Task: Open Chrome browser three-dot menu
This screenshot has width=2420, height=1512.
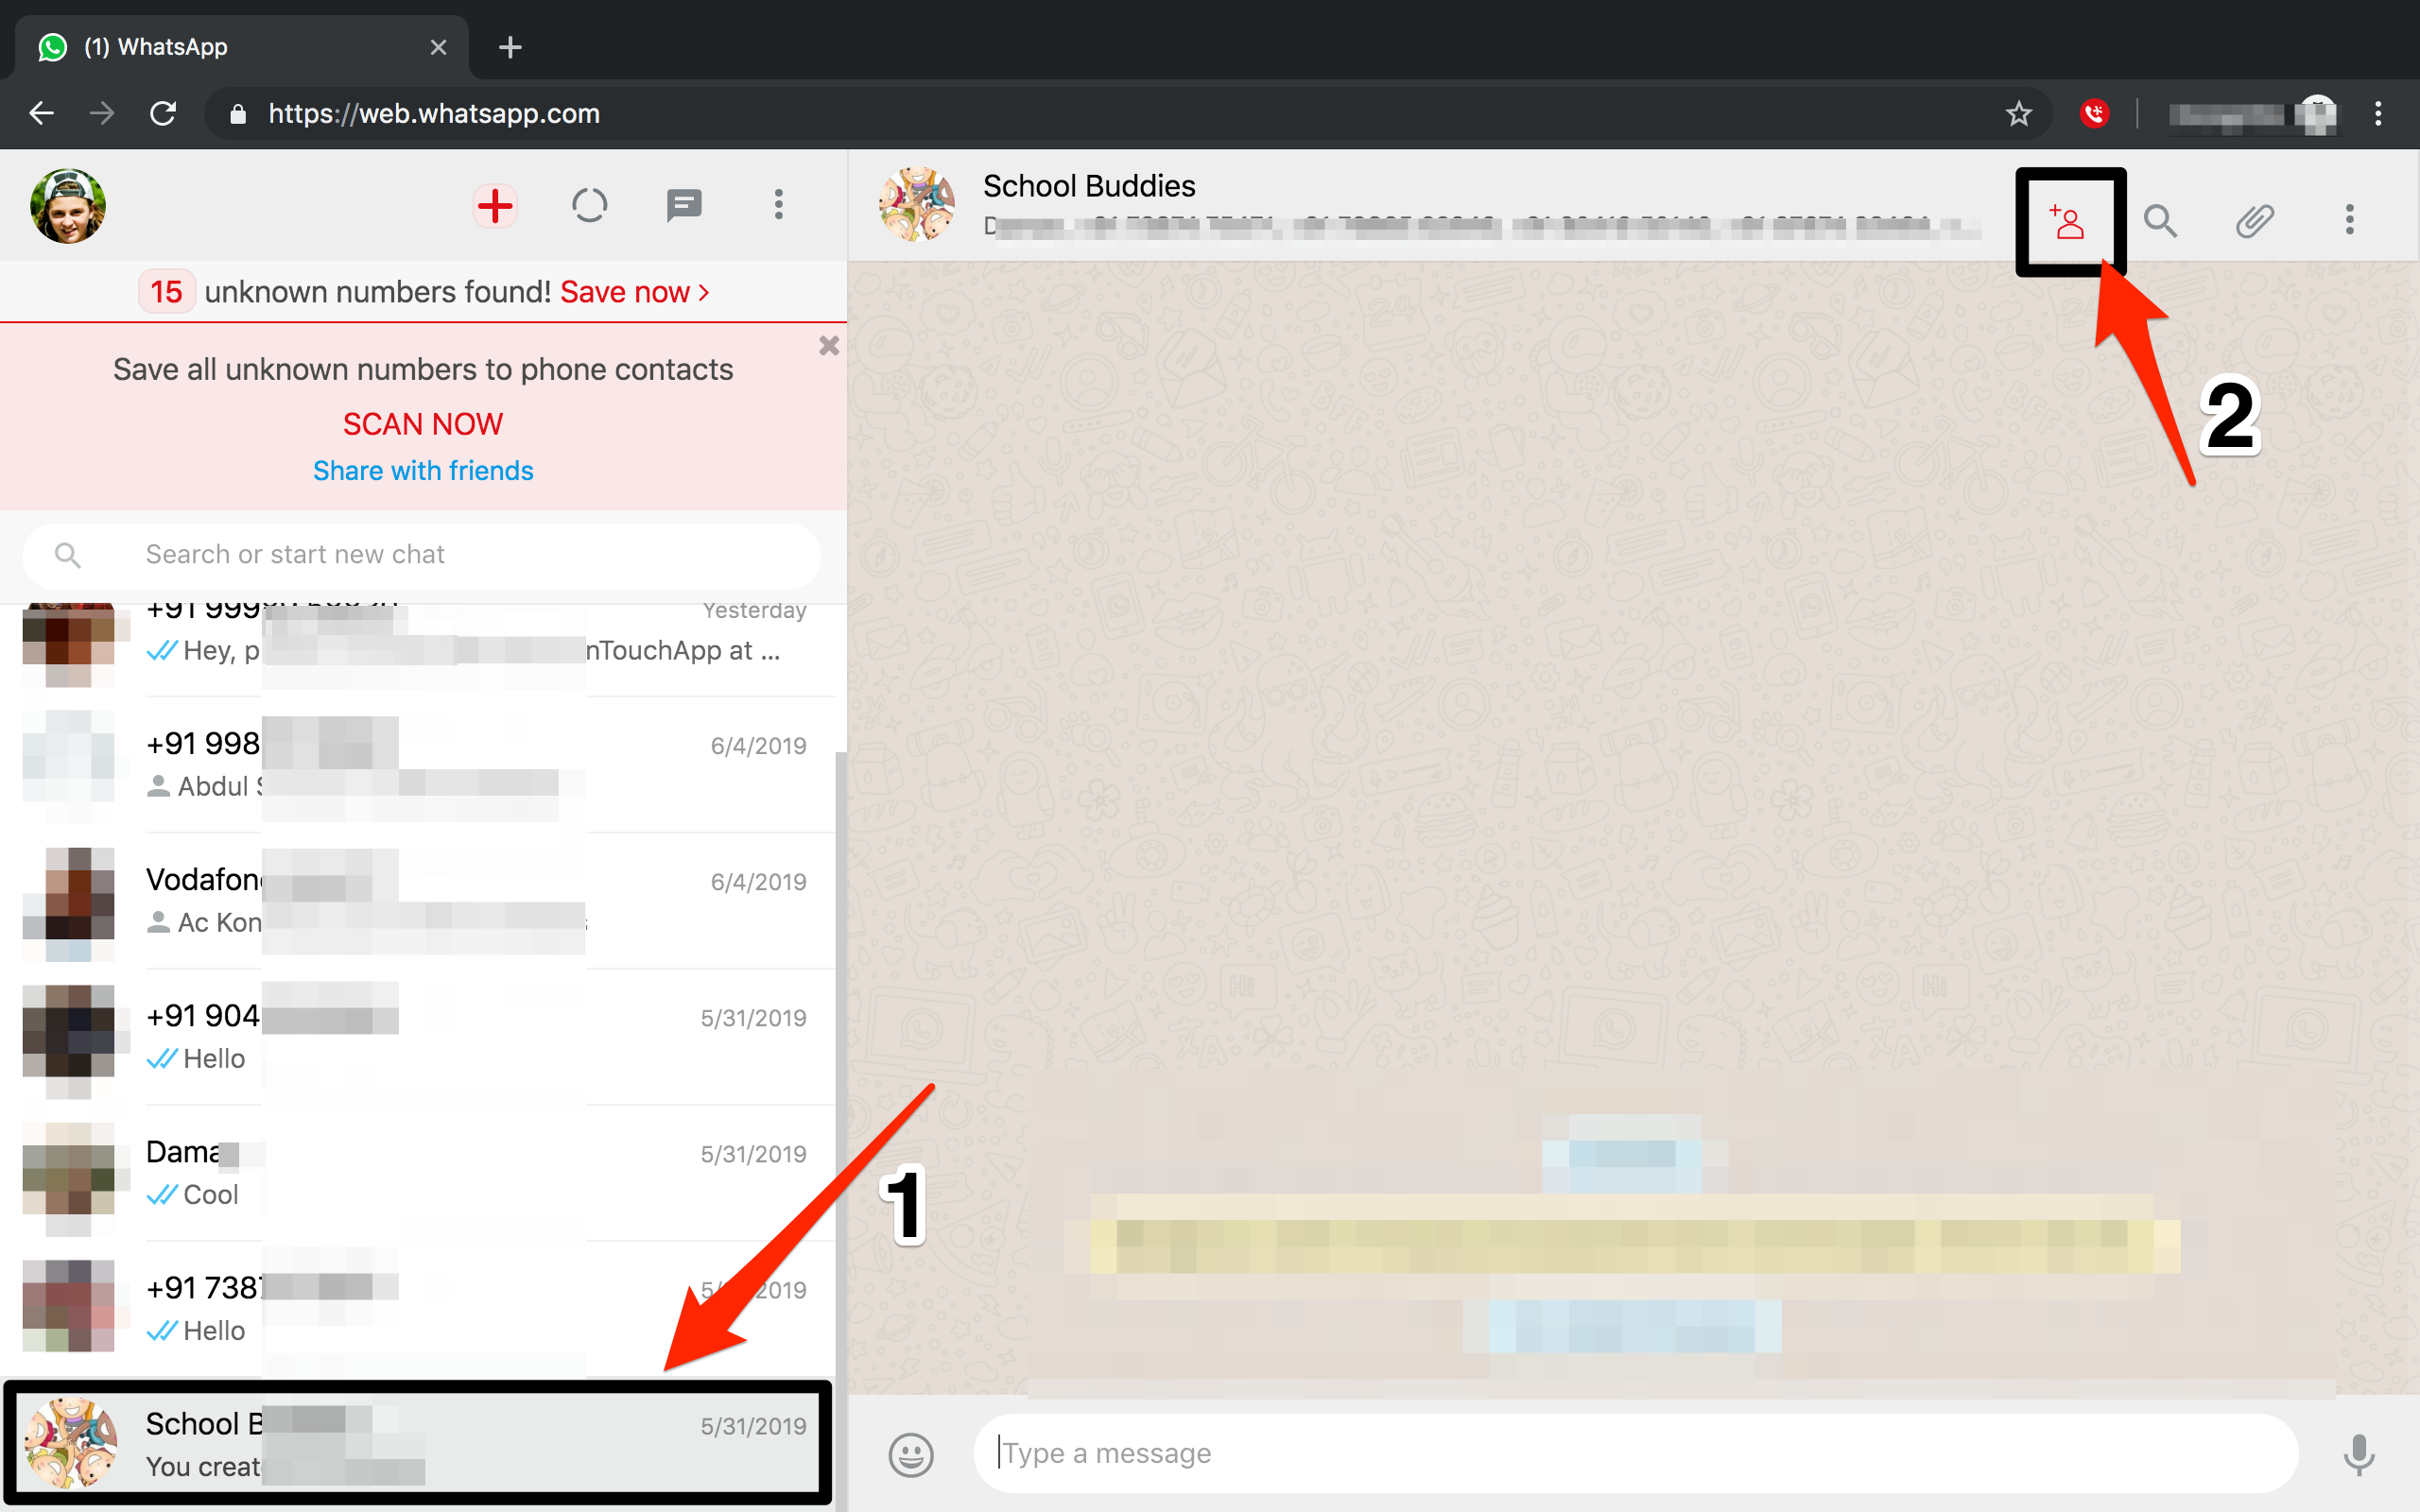Action: point(2378,114)
